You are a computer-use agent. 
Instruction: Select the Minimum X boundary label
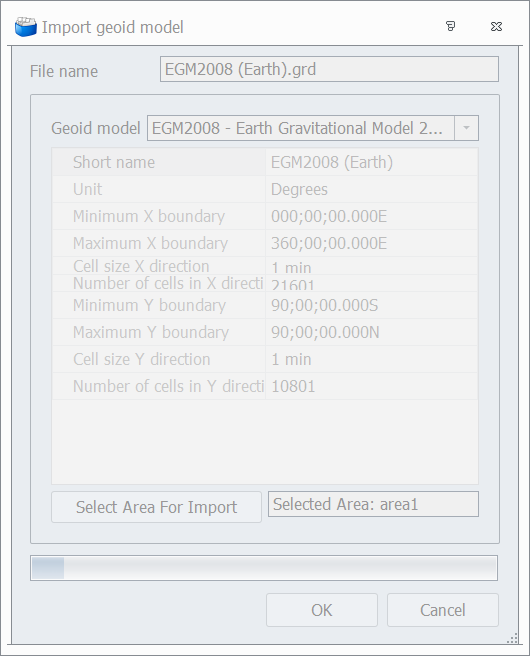(x=149, y=216)
